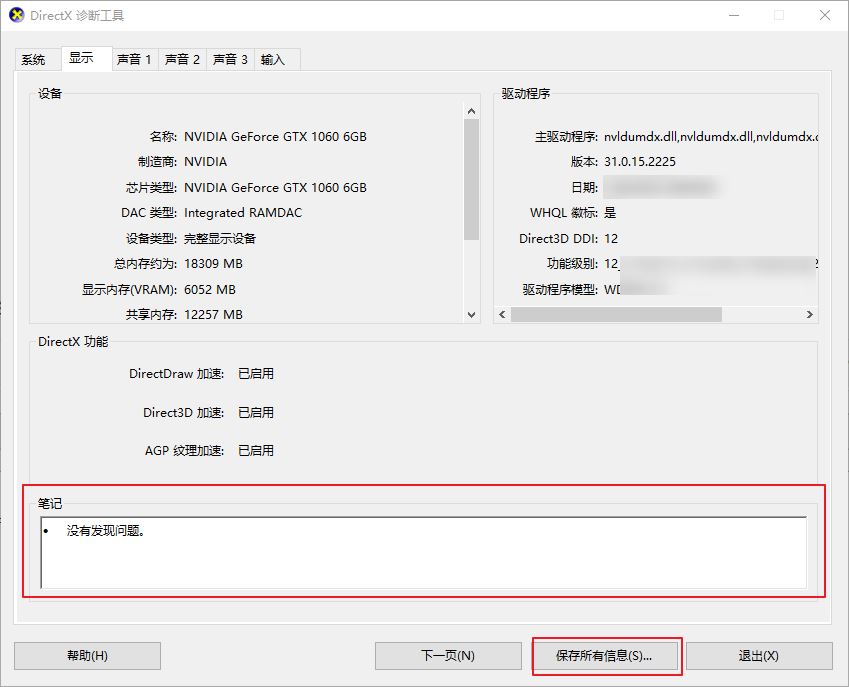Click the 18309 MB total memory value

click(213, 264)
